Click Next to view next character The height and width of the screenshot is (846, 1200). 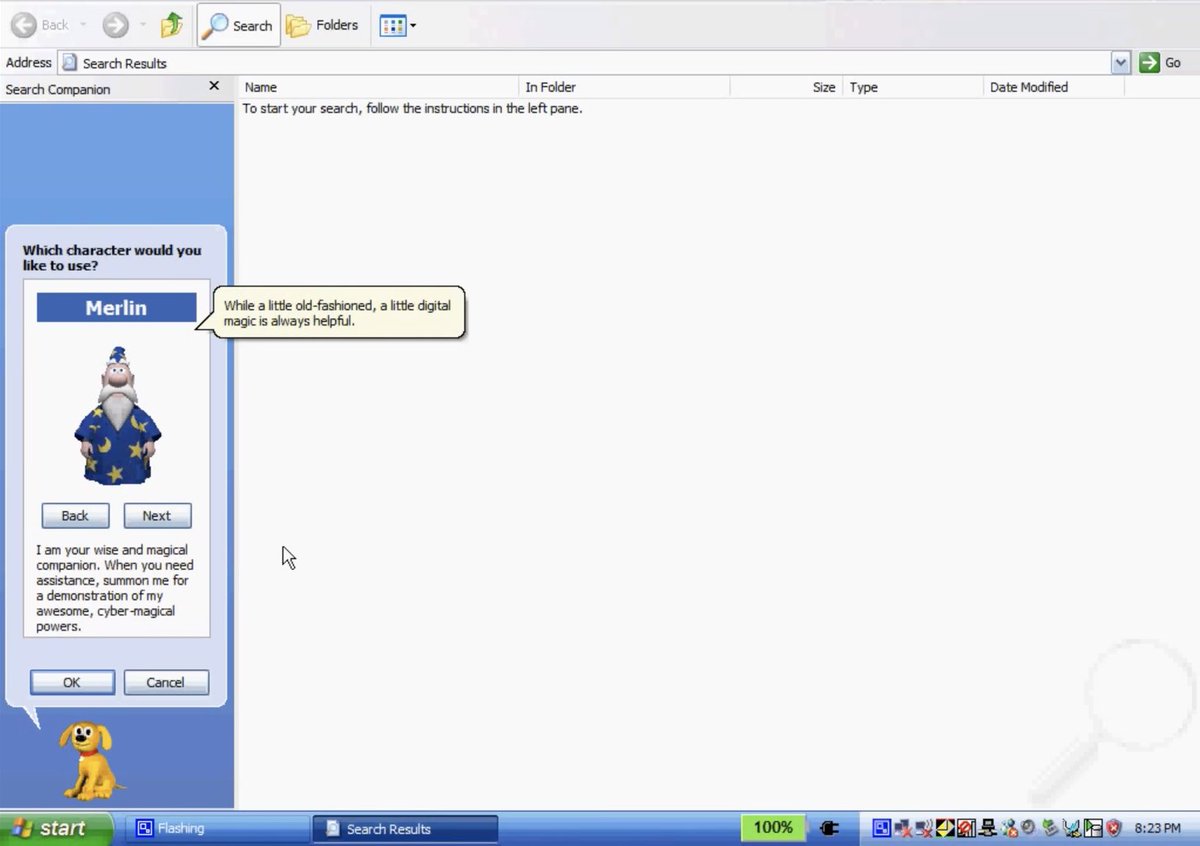pos(157,515)
